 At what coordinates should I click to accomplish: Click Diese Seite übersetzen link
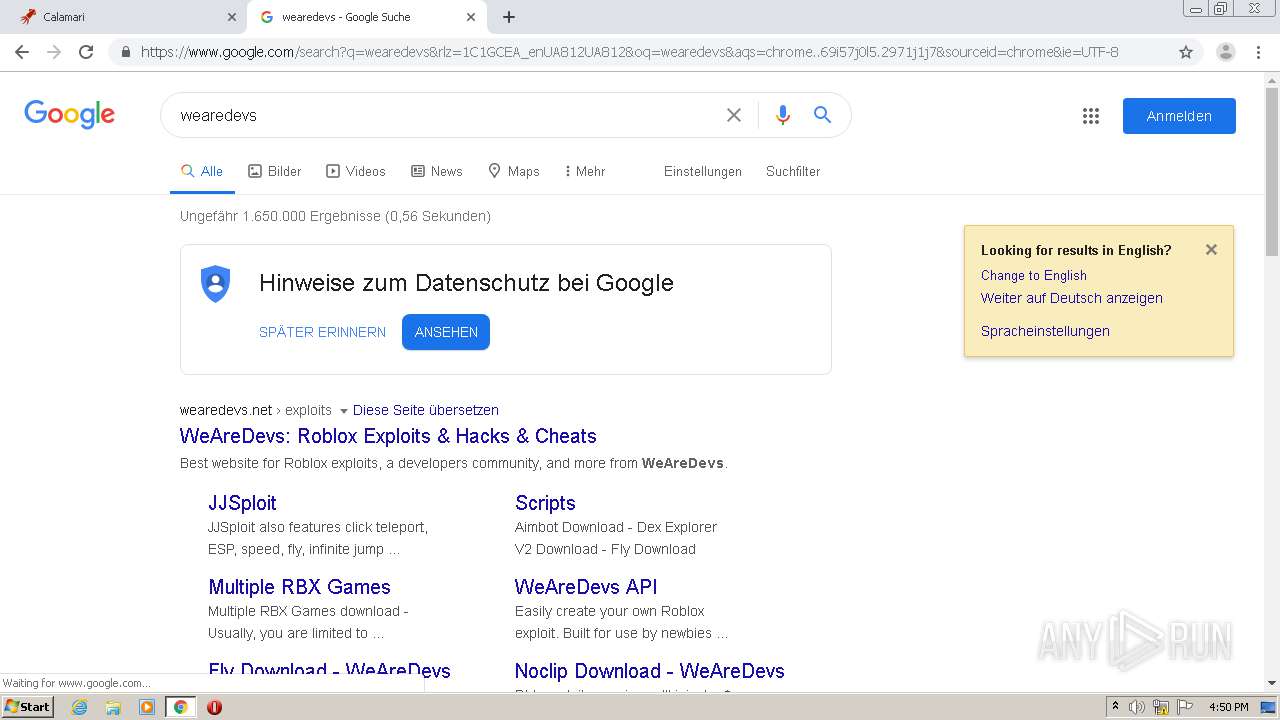(x=426, y=410)
